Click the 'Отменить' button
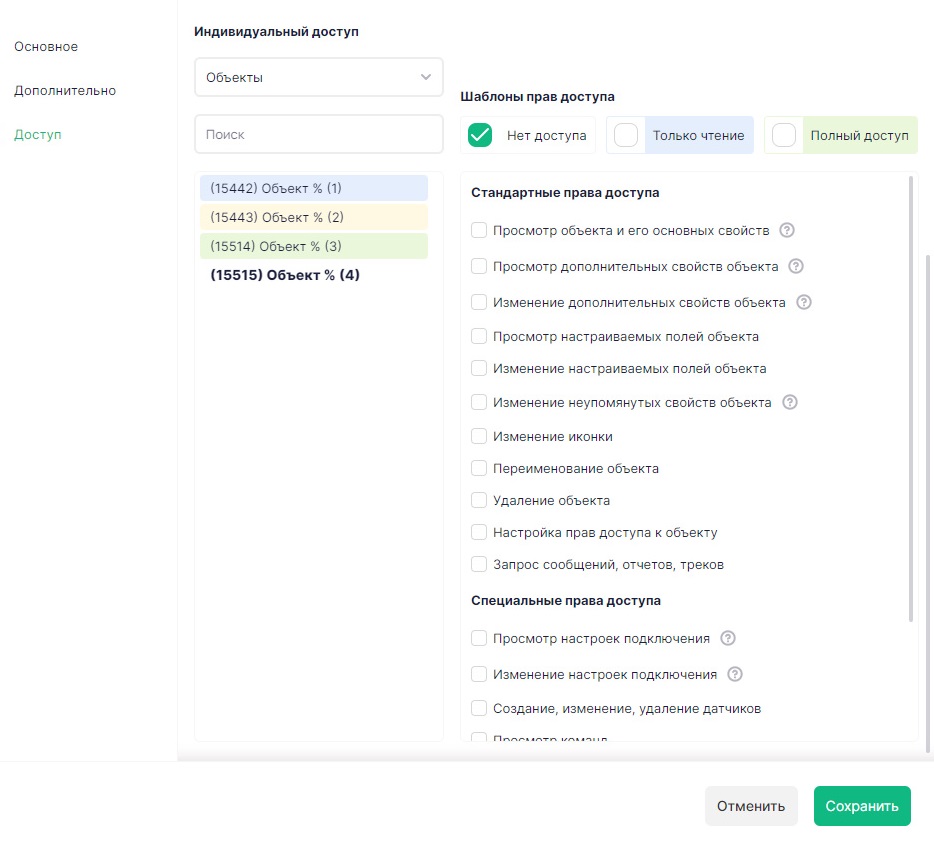The width and height of the screenshot is (934, 848). pos(751,806)
